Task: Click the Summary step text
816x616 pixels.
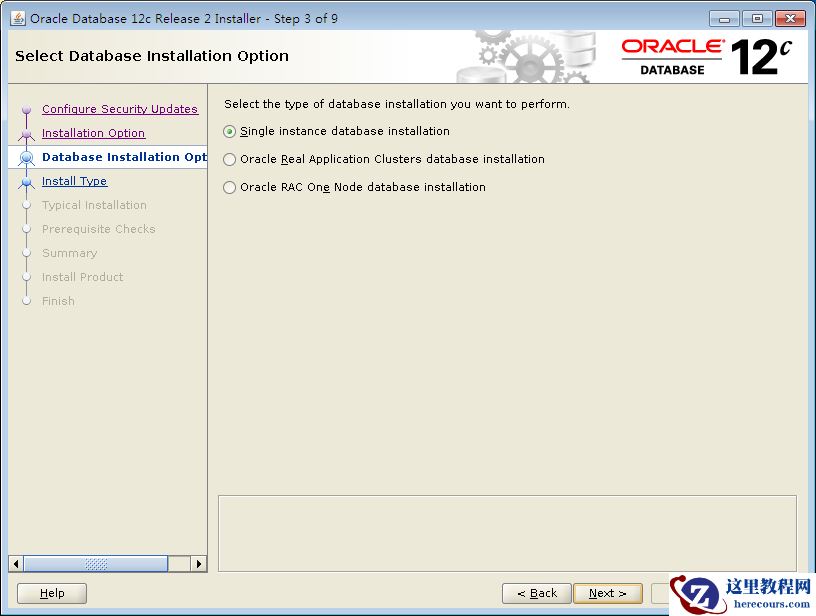Action: pos(69,253)
